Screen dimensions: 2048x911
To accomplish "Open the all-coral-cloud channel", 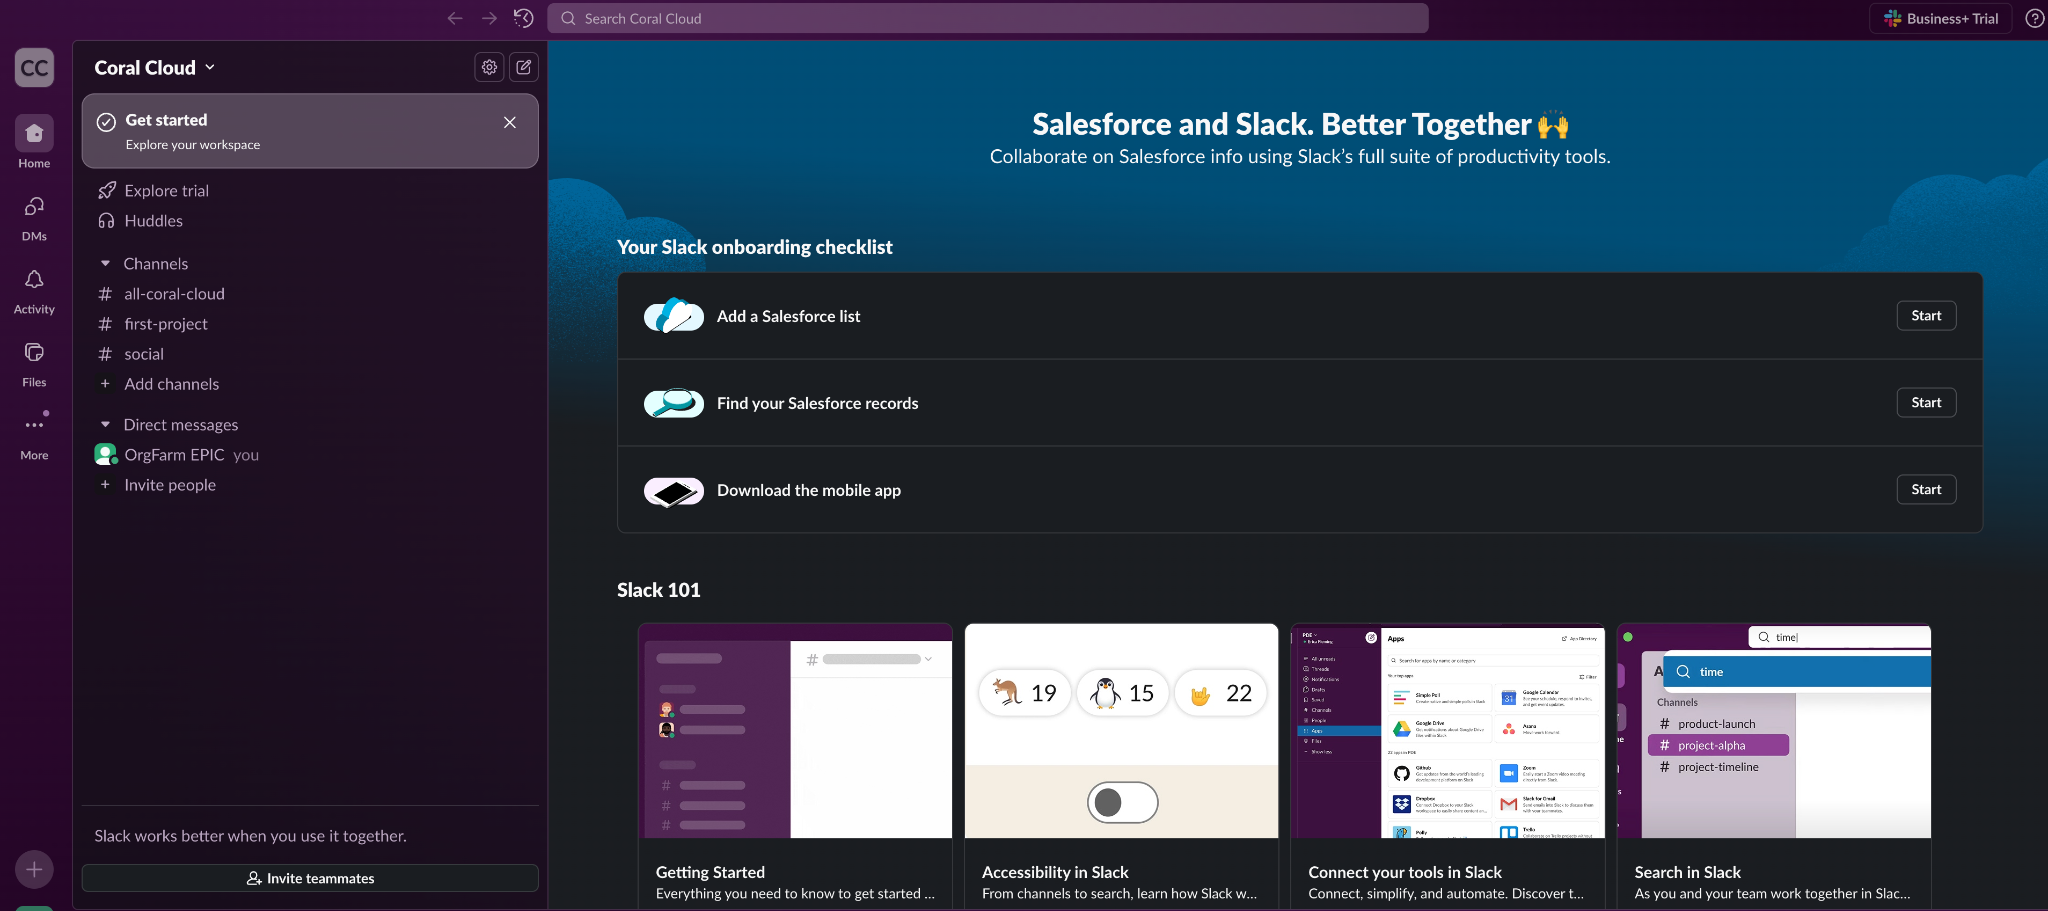I will click(174, 294).
